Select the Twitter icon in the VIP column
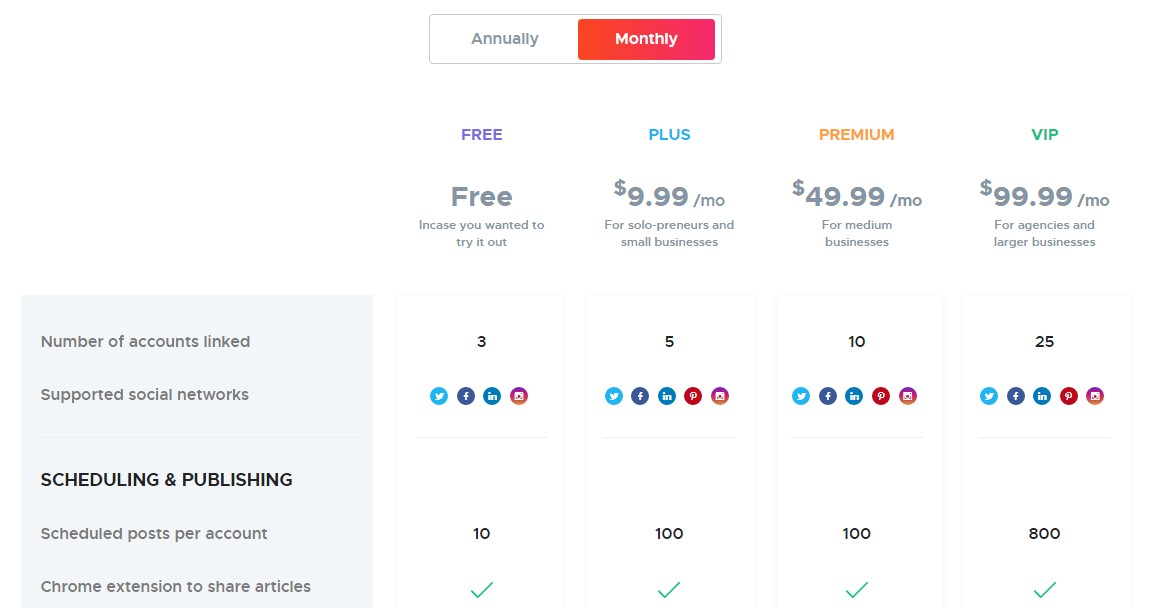1155x608 pixels. coord(988,396)
